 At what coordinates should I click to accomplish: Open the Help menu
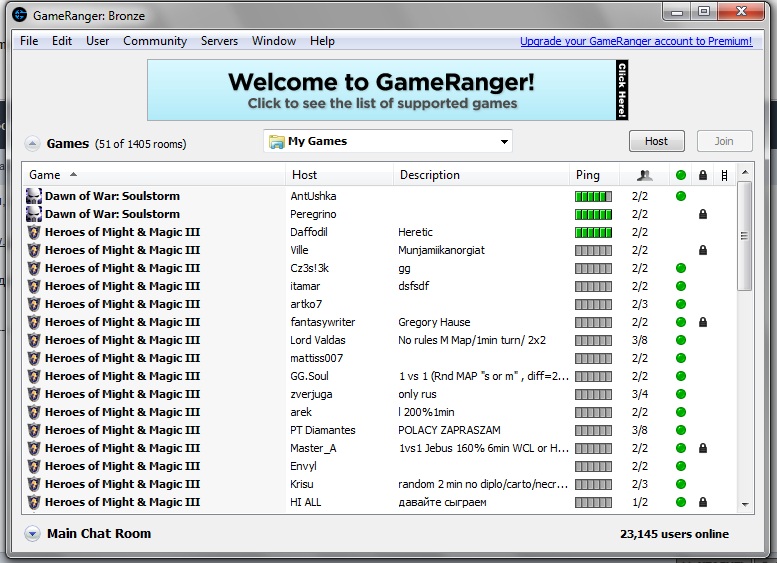[323, 41]
